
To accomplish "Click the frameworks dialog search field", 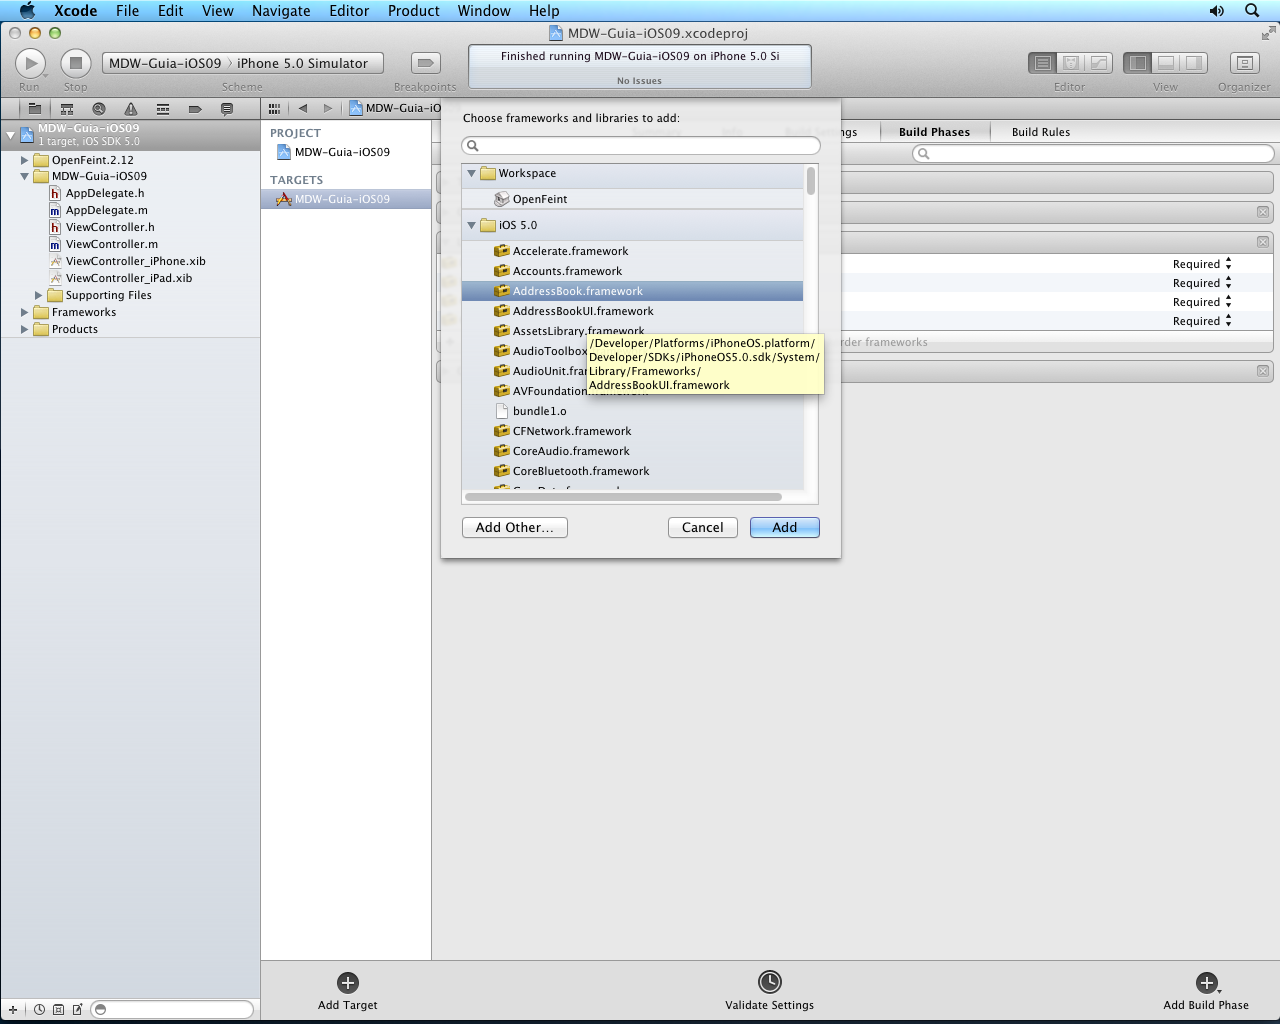I will (x=641, y=146).
